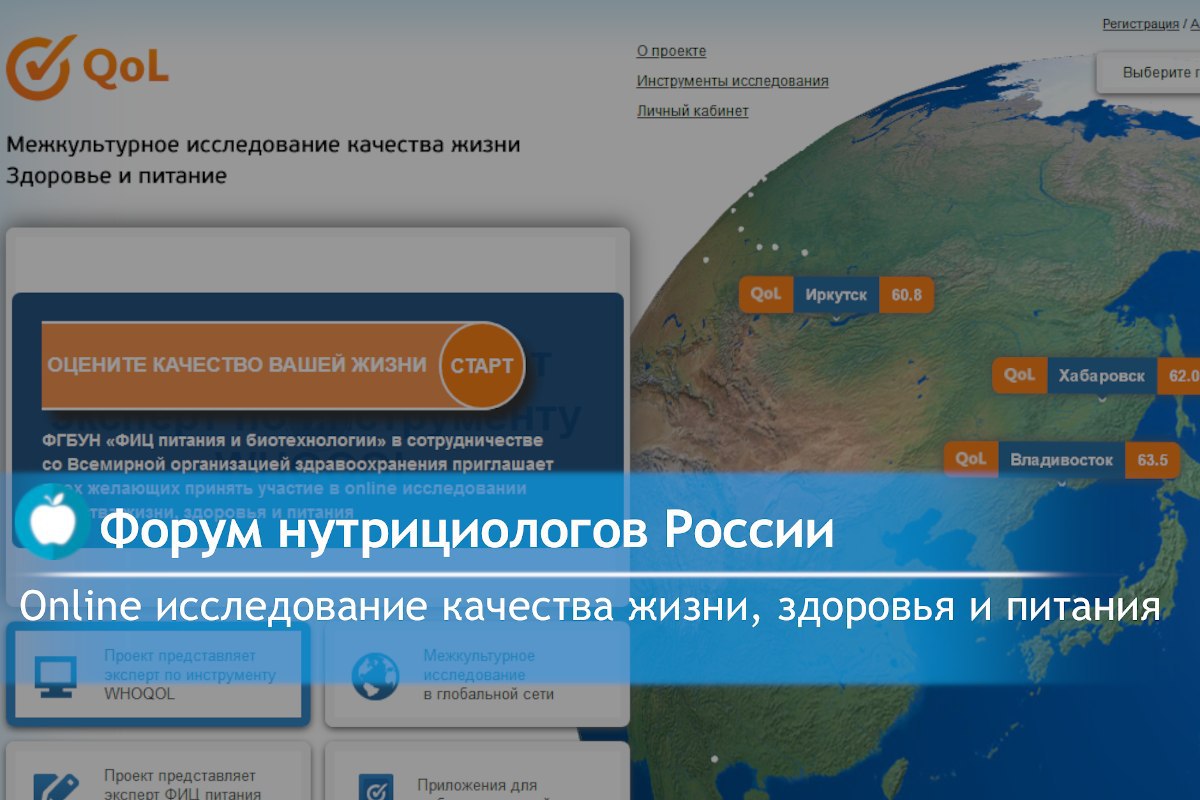Click the globe icon for Межкультурное исследование

coord(375,676)
